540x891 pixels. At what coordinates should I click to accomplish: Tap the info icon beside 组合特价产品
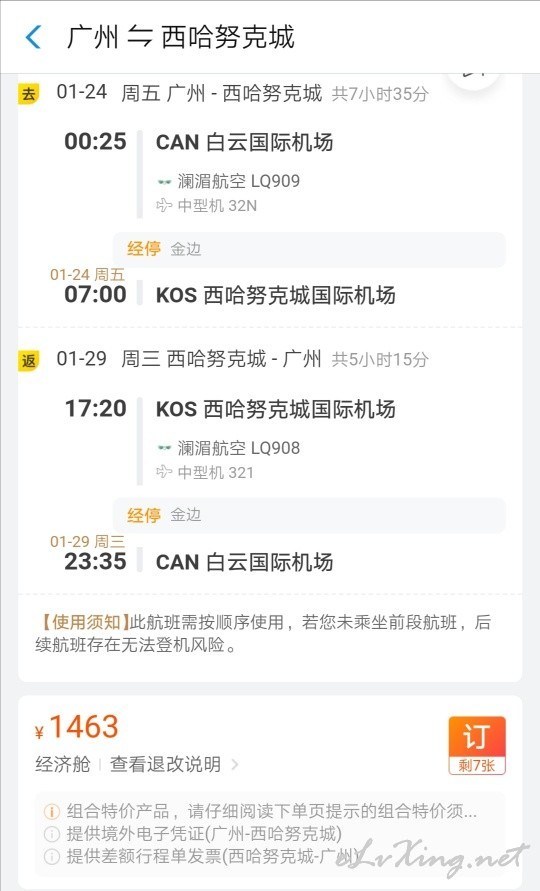tap(52, 811)
